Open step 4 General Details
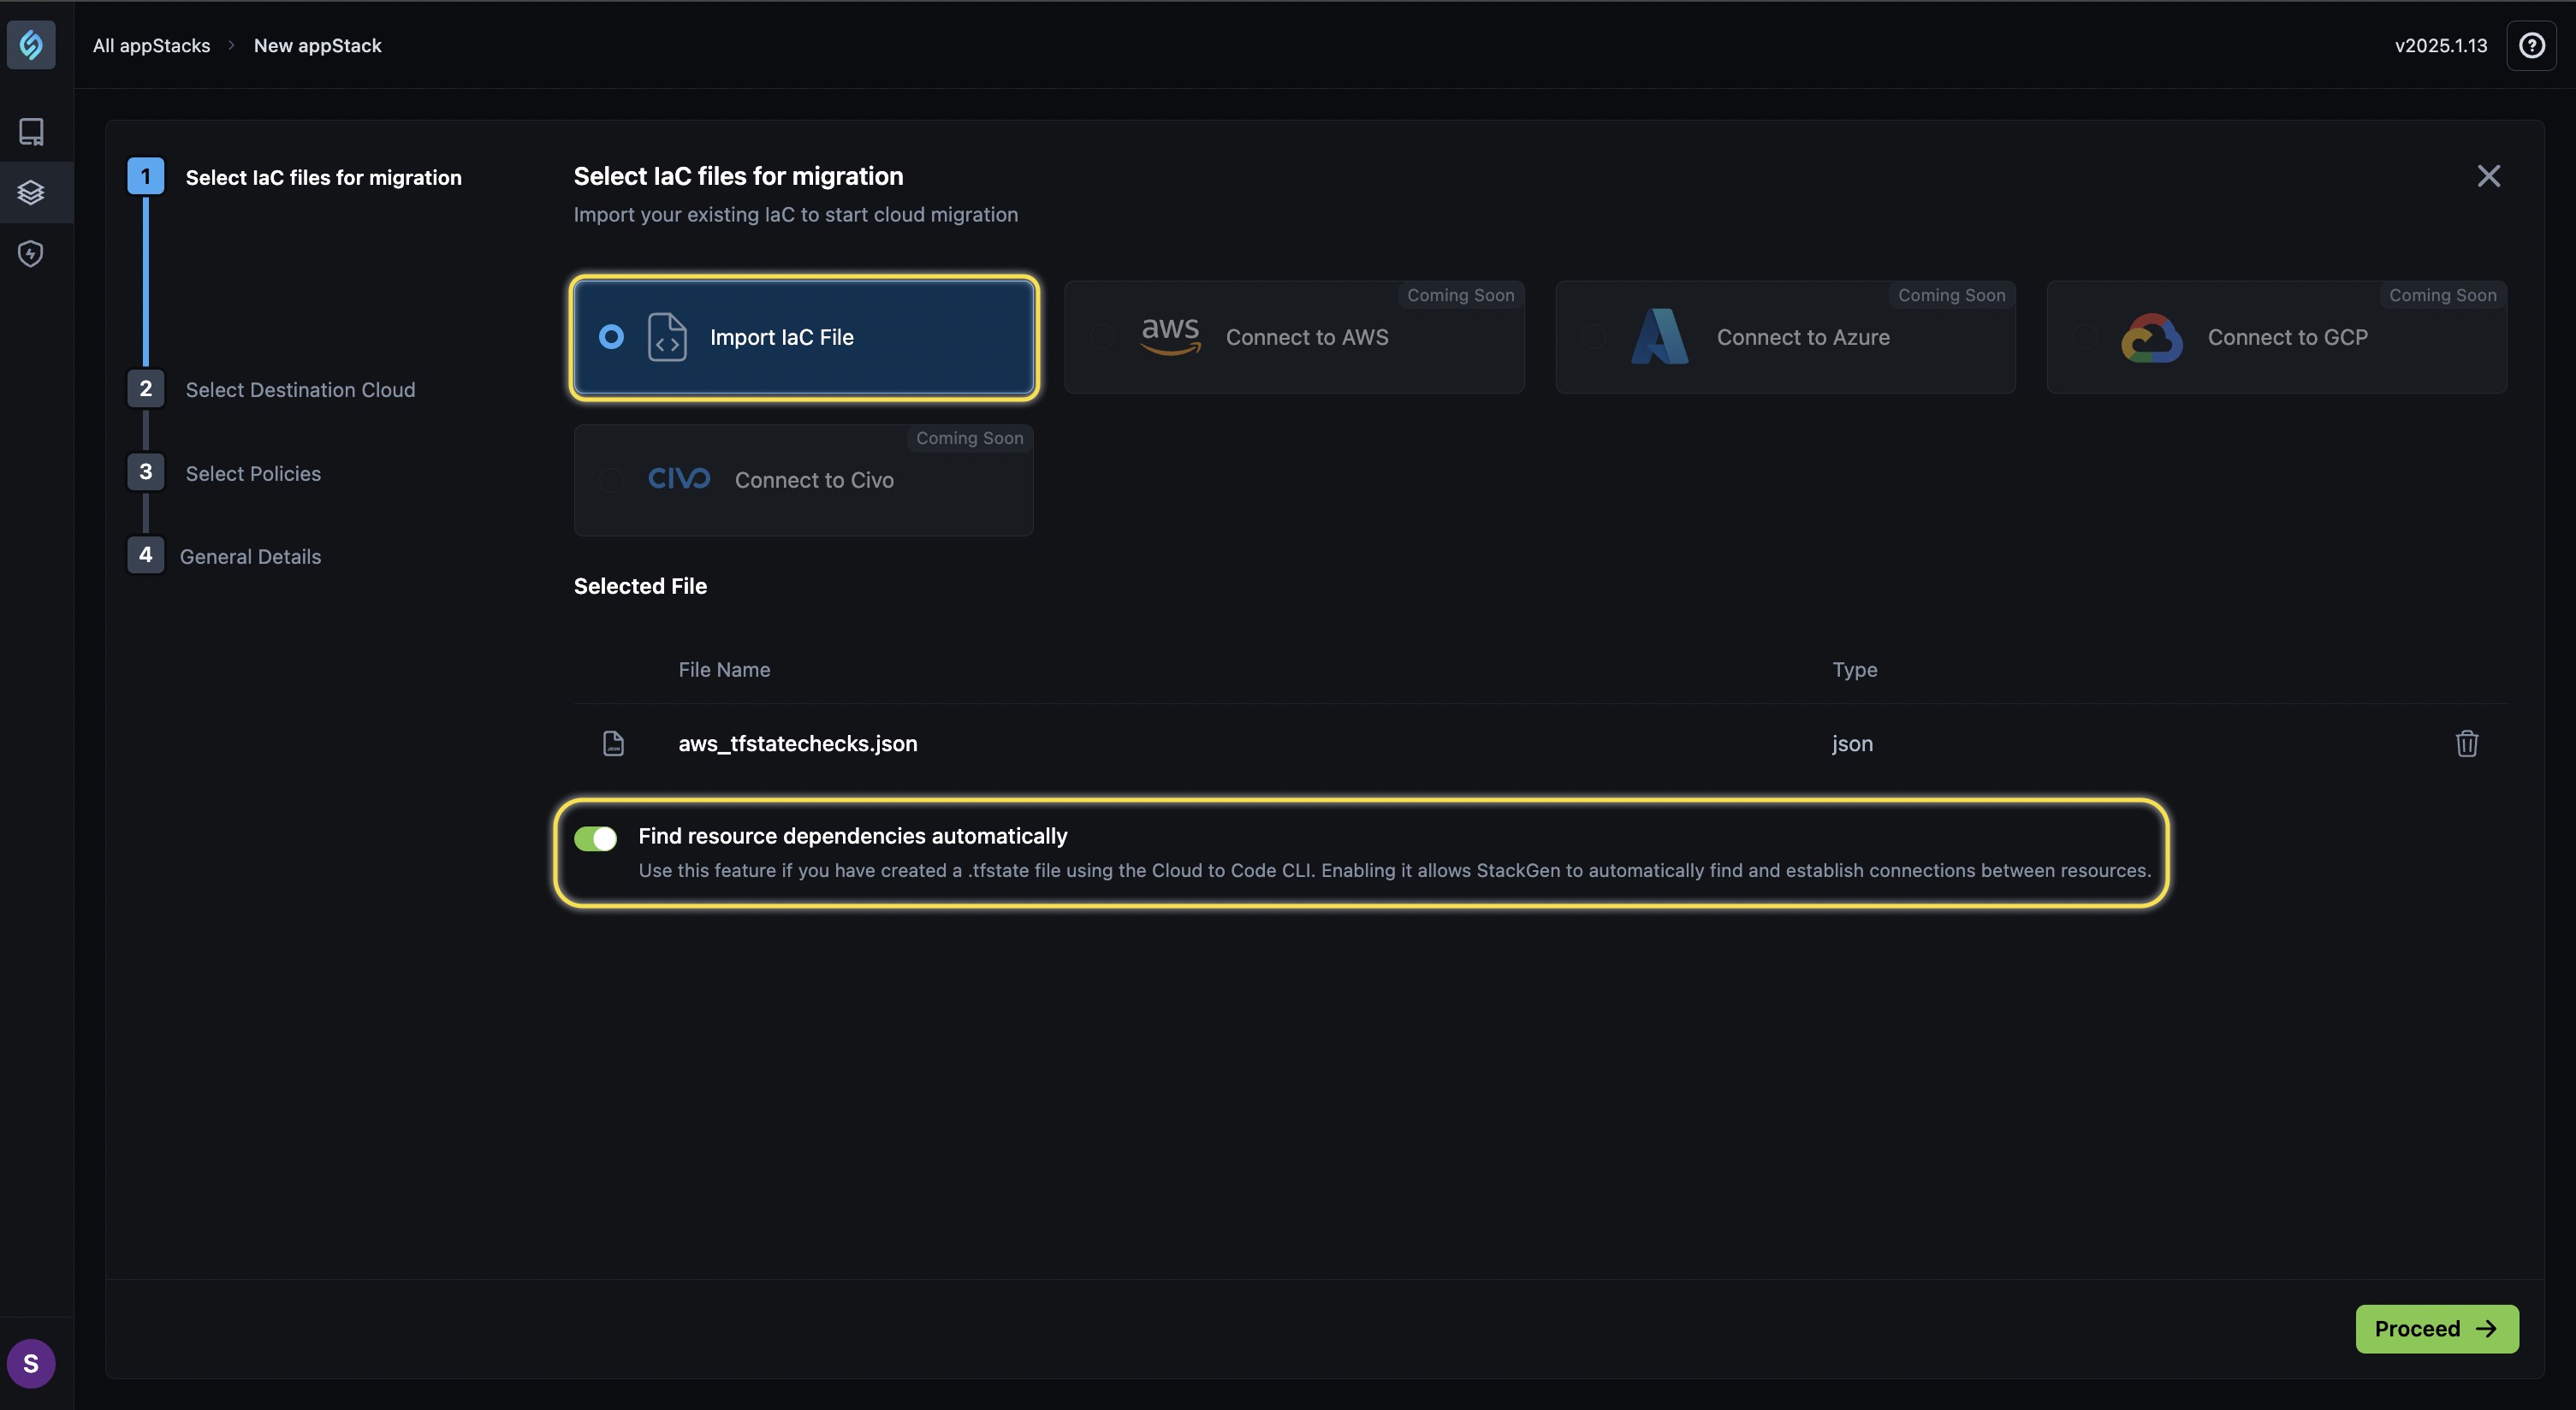 (224, 556)
